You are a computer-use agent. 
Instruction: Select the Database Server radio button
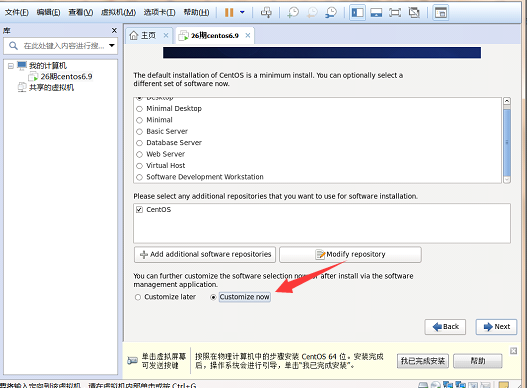[x=139, y=143]
